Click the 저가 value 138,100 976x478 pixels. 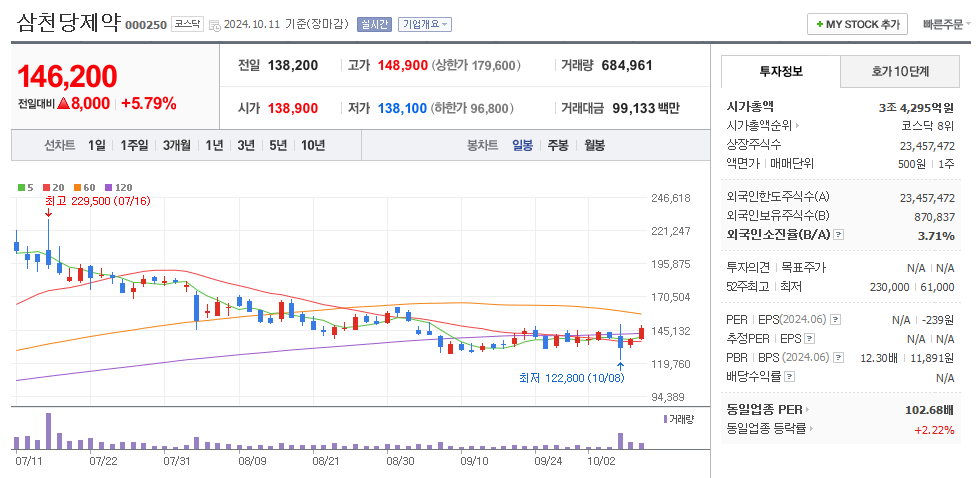[402, 108]
